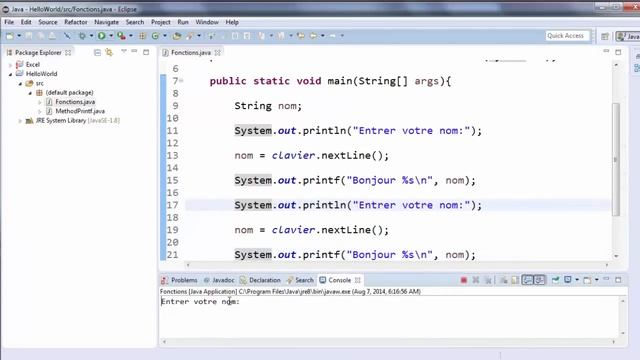Click the green Run button in toolbar
The height and width of the screenshot is (360, 640).
tap(101, 36)
